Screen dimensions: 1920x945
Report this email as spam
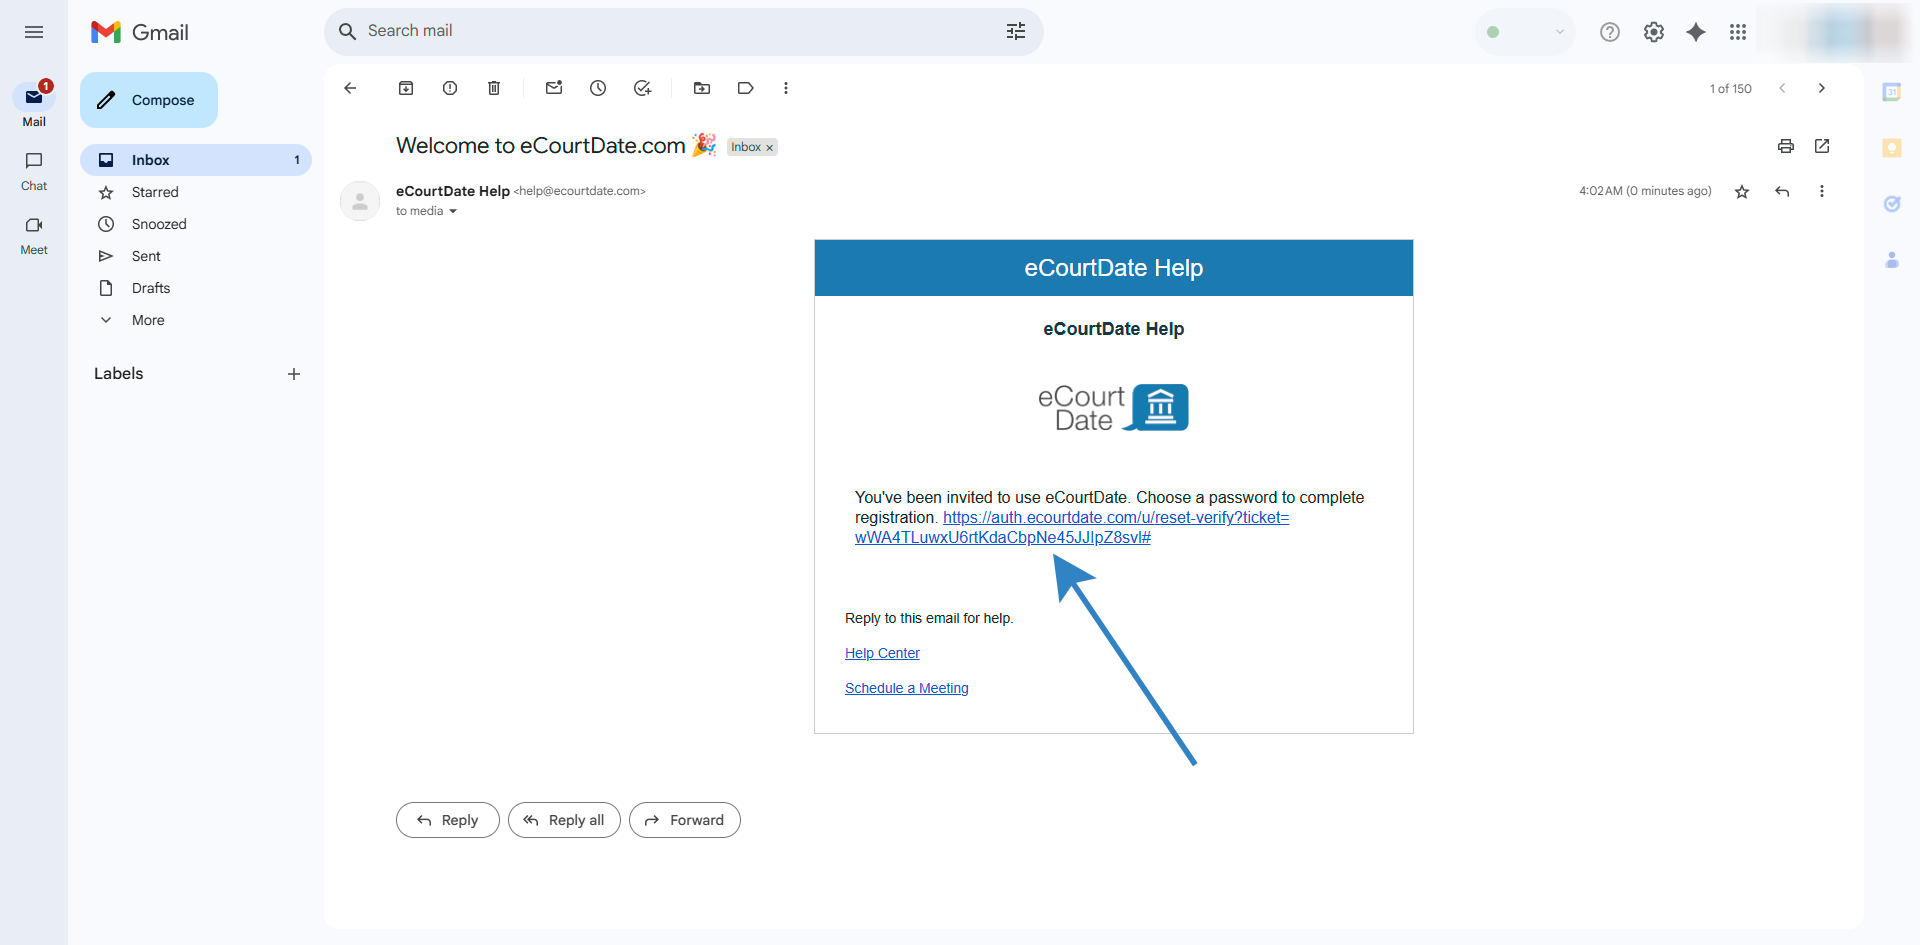tap(450, 88)
